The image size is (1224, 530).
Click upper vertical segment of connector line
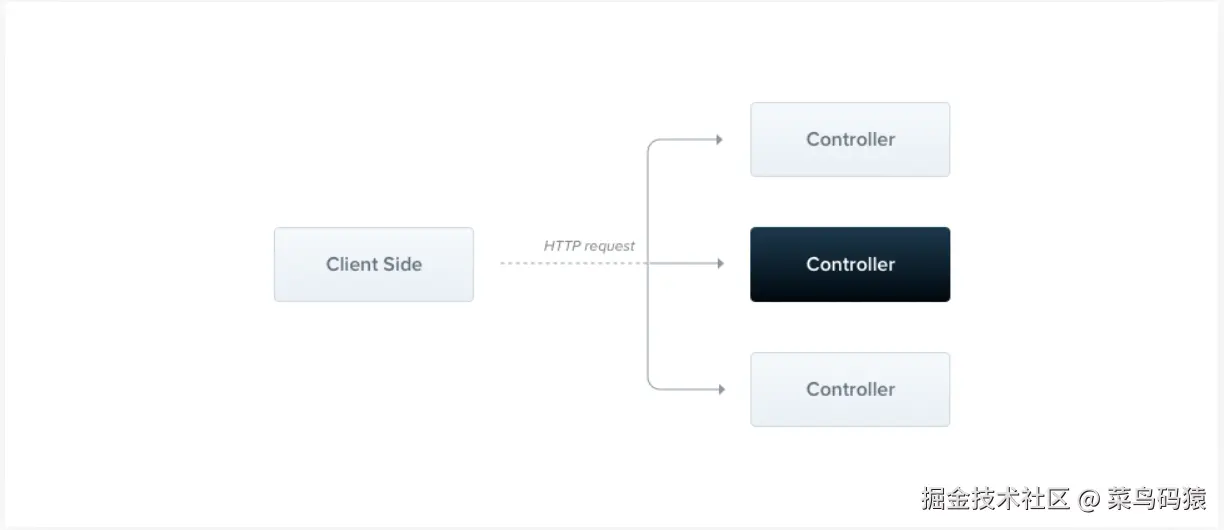[648, 200]
